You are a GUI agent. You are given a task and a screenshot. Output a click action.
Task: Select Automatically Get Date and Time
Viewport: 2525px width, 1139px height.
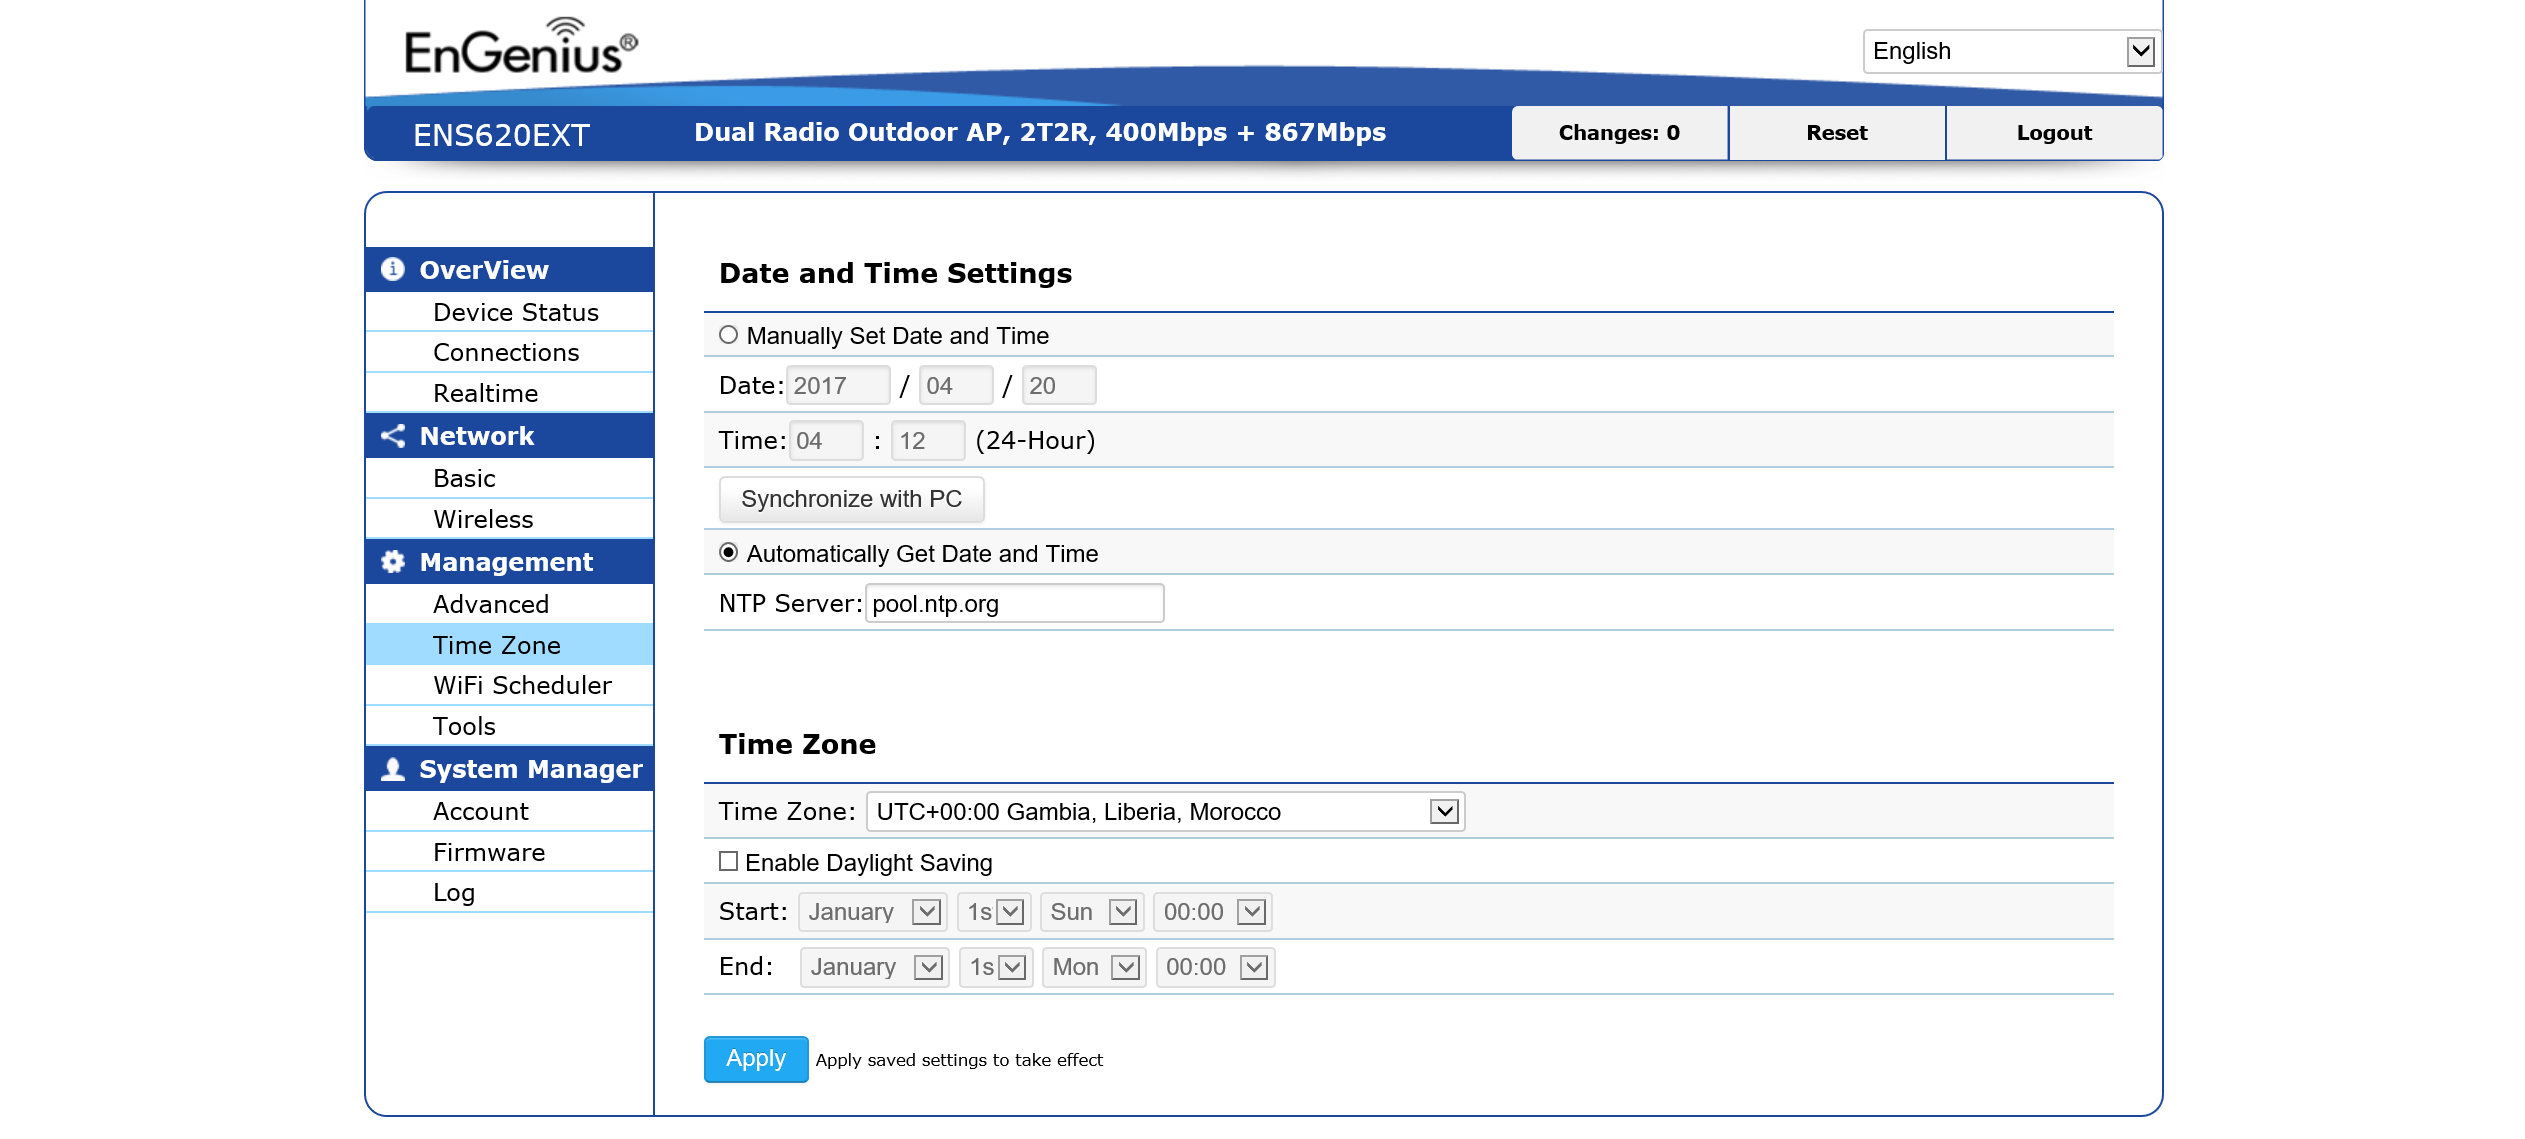coord(729,553)
